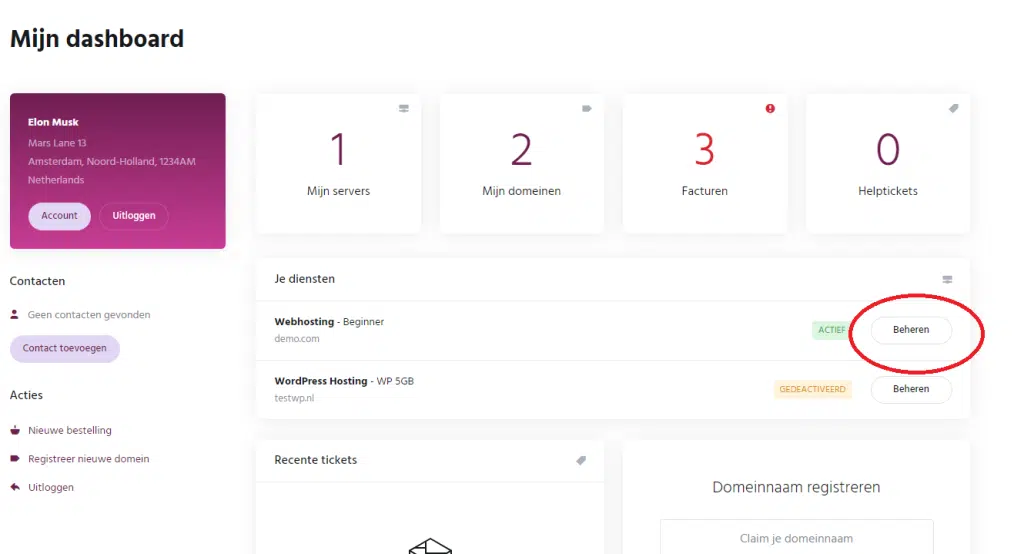This screenshot has width=1024, height=554.
Task: Open the Account button
Action: pyautogui.click(x=59, y=216)
